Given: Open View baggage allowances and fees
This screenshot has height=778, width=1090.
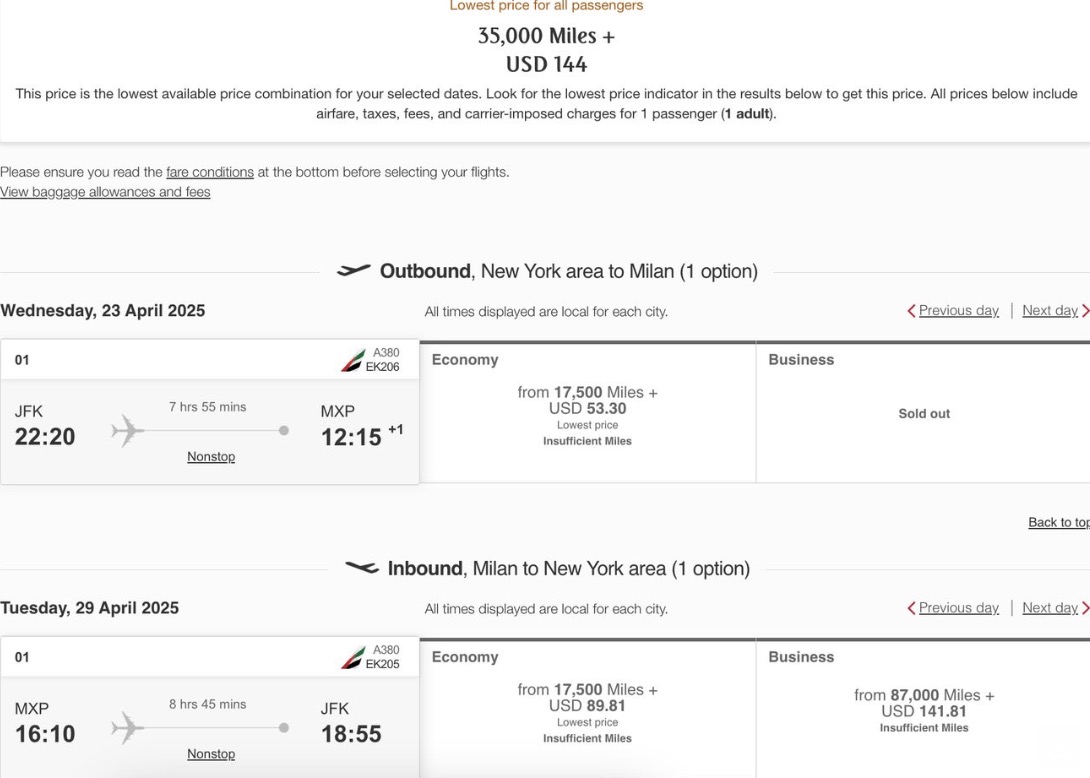Looking at the screenshot, I should click(104, 191).
